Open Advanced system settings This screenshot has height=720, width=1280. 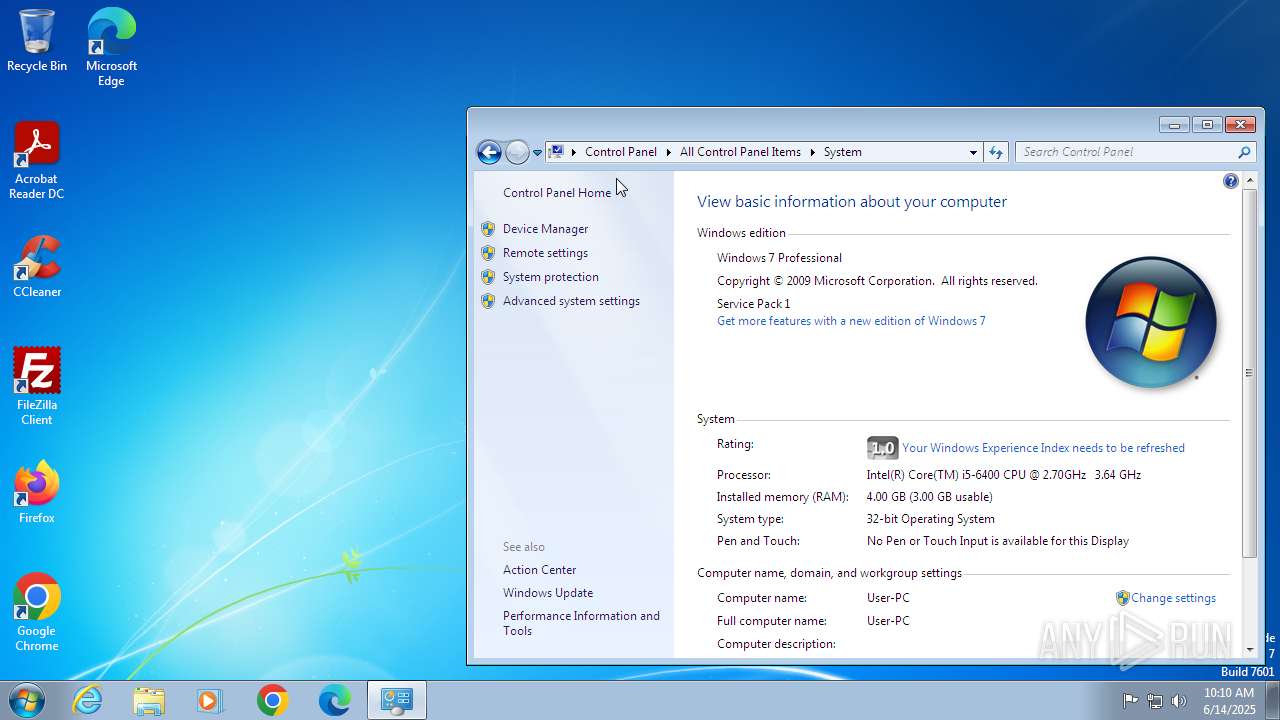[571, 301]
